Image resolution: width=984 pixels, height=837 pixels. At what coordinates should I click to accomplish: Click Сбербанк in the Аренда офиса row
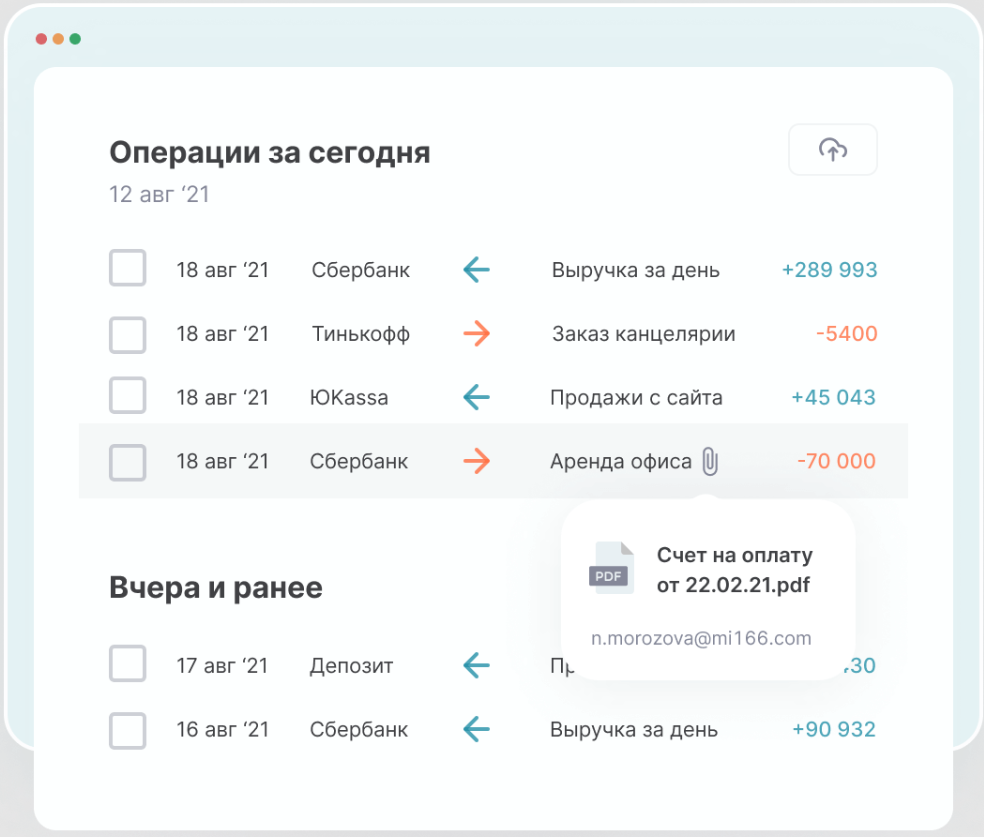(359, 461)
